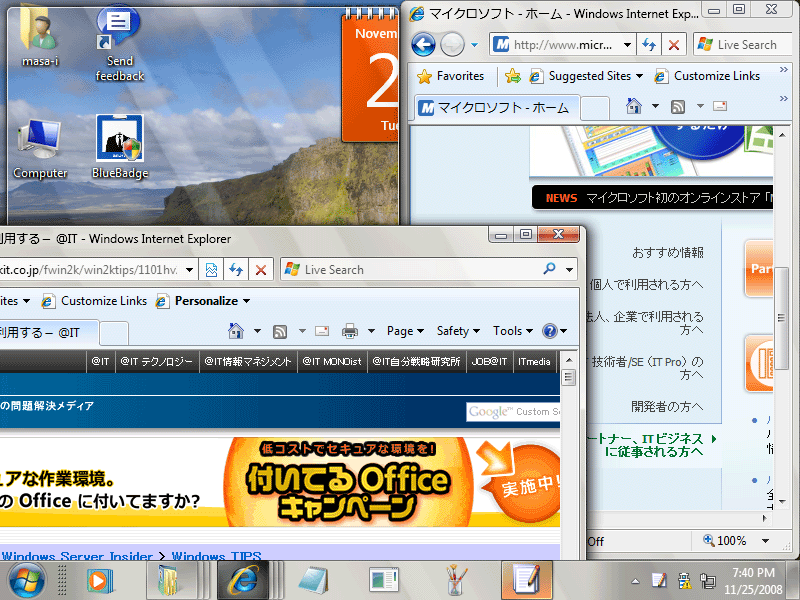Click the Add to Favorites Bar star-arrow icon
800x600 pixels.
pos(512,76)
